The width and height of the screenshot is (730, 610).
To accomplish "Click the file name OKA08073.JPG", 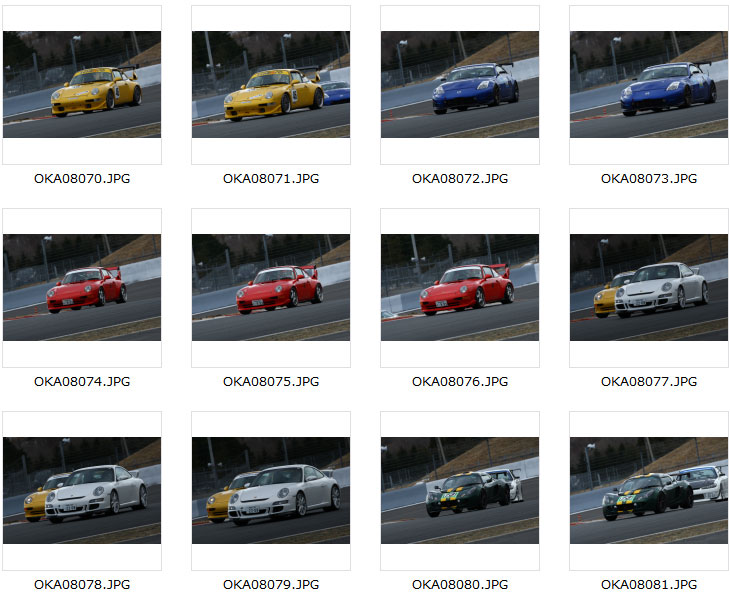I will (649, 178).
